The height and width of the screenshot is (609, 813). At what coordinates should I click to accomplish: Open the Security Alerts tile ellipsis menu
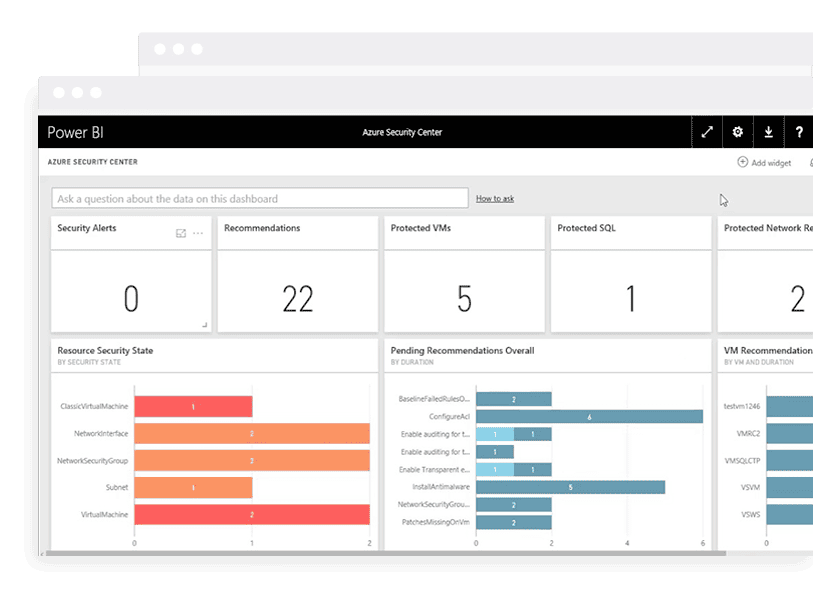click(198, 233)
